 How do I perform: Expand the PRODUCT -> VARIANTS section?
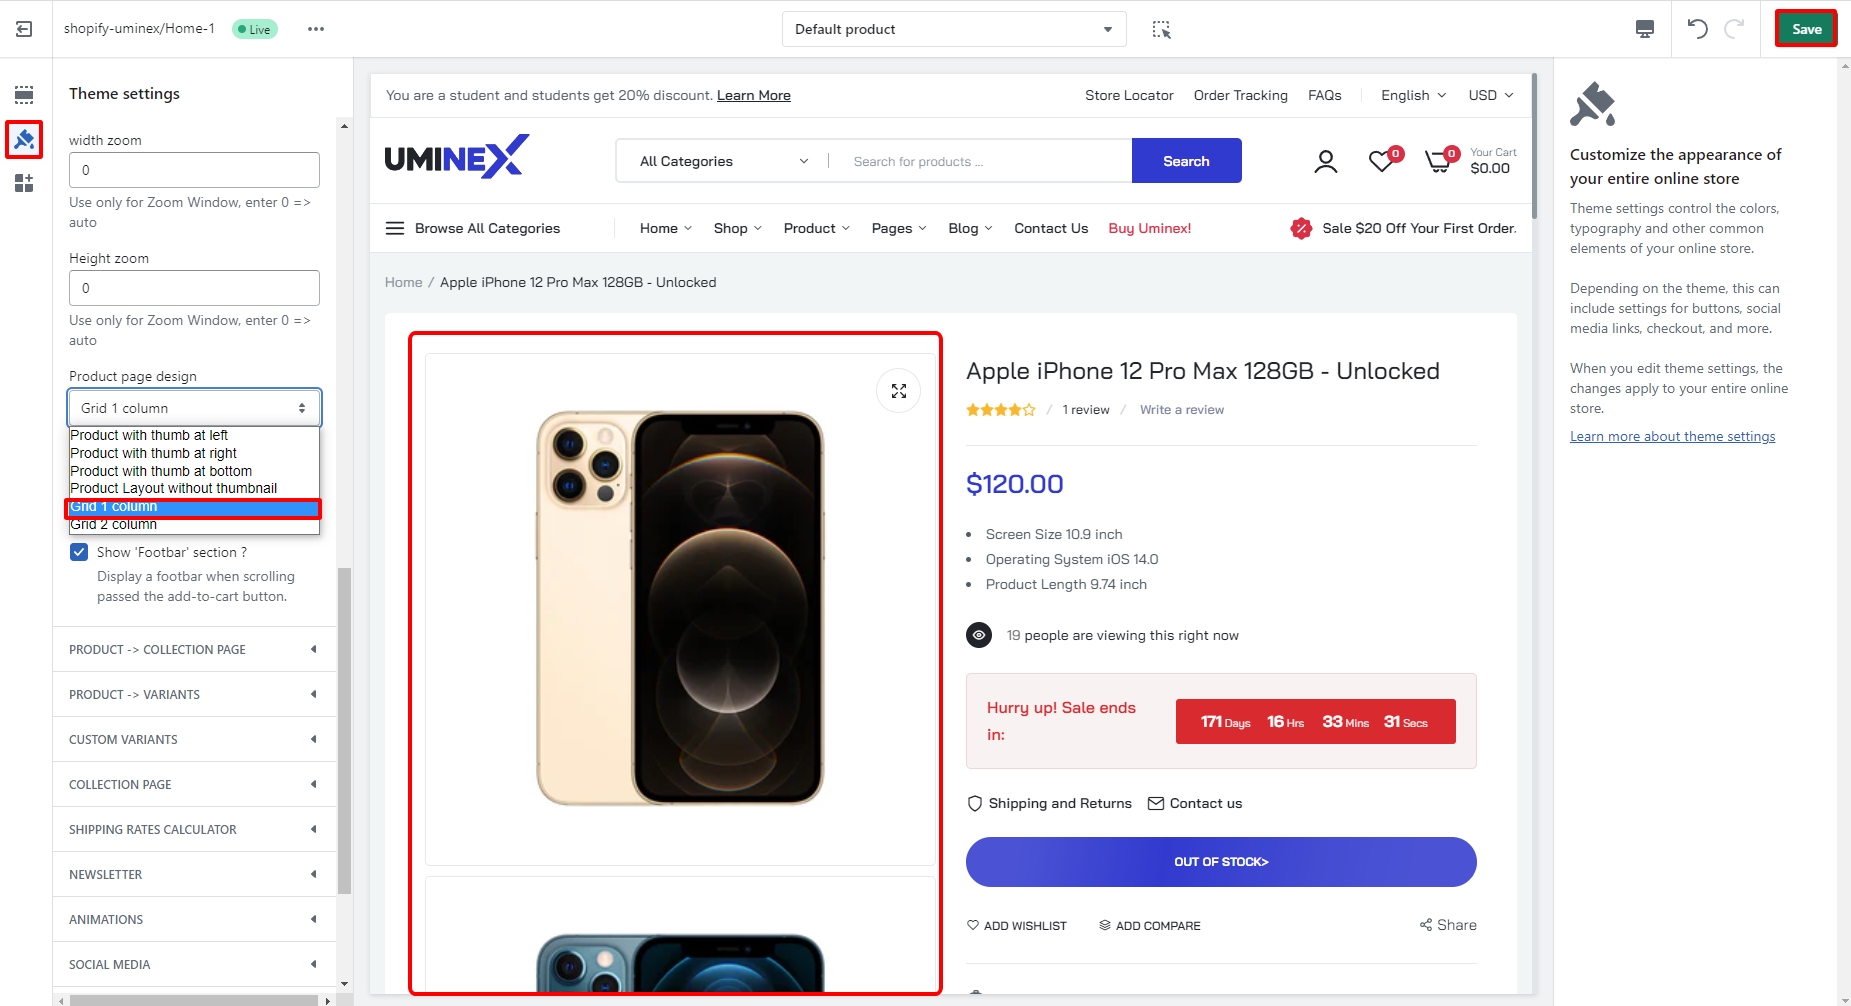pyautogui.click(x=193, y=694)
